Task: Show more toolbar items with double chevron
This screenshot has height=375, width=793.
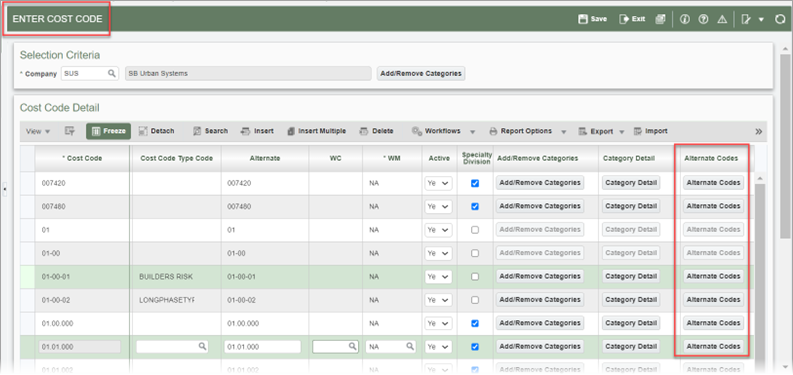Action: pyautogui.click(x=759, y=132)
